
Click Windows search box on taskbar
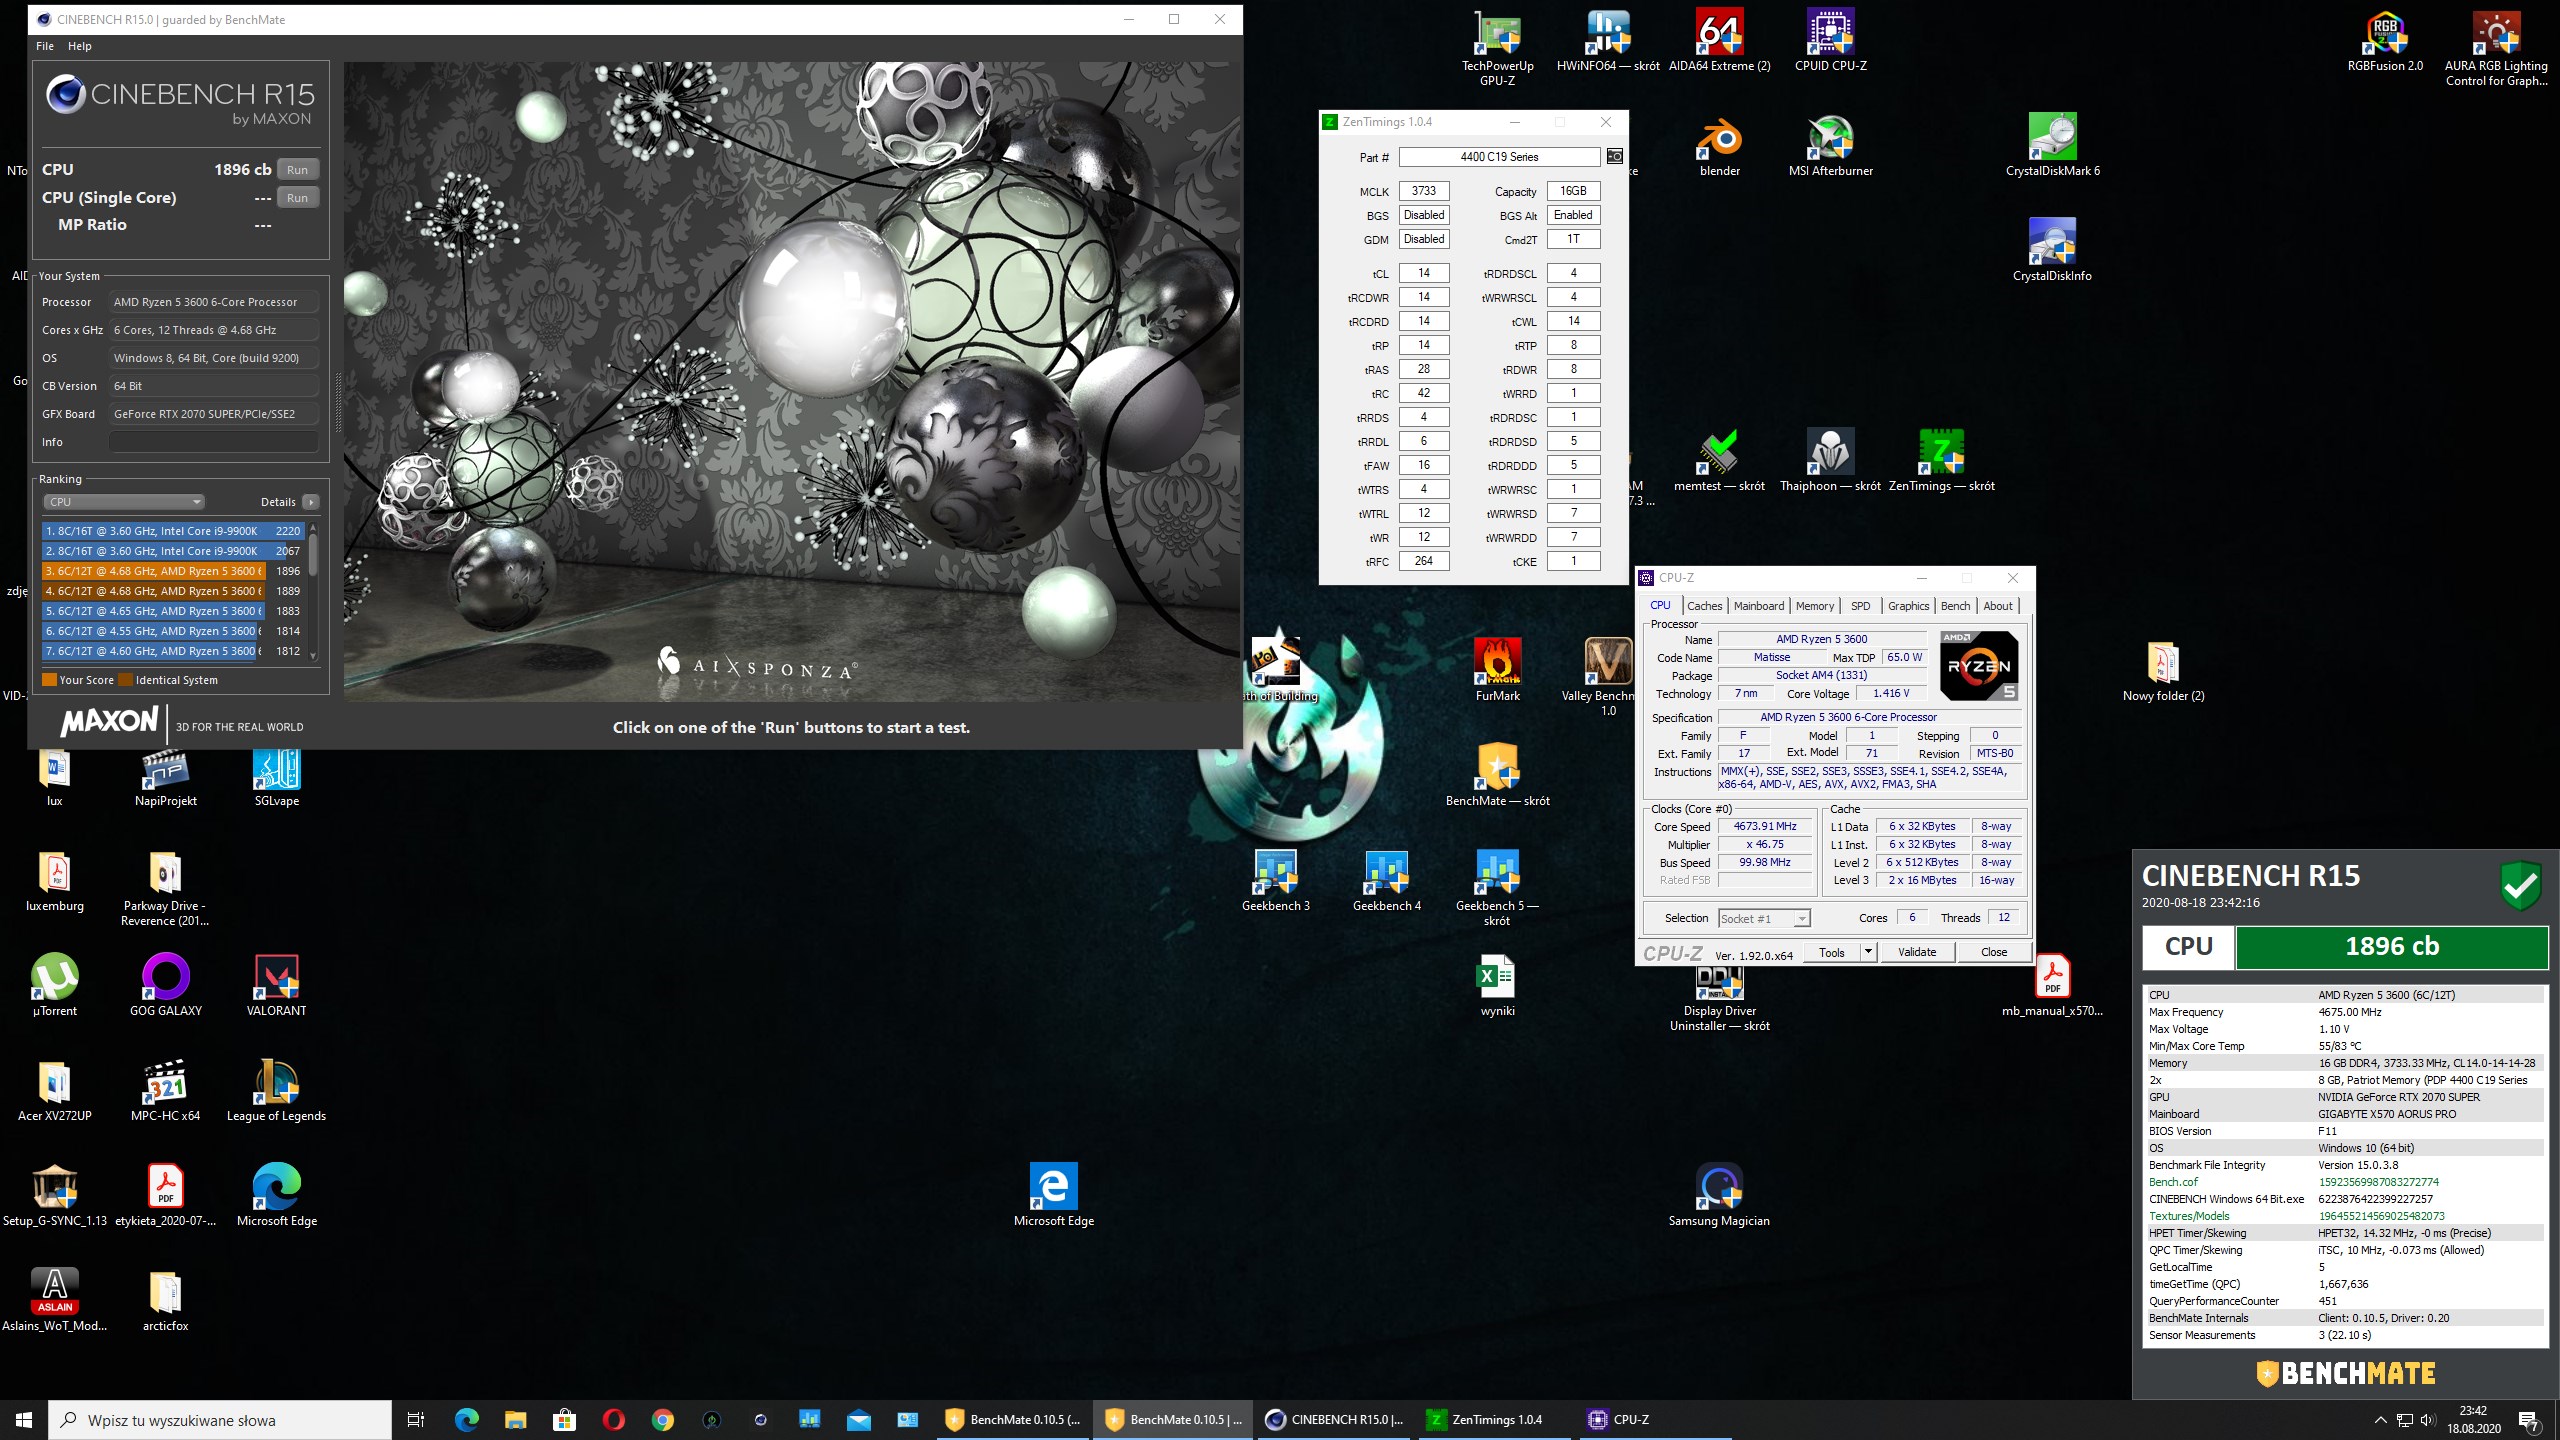pos(220,1420)
